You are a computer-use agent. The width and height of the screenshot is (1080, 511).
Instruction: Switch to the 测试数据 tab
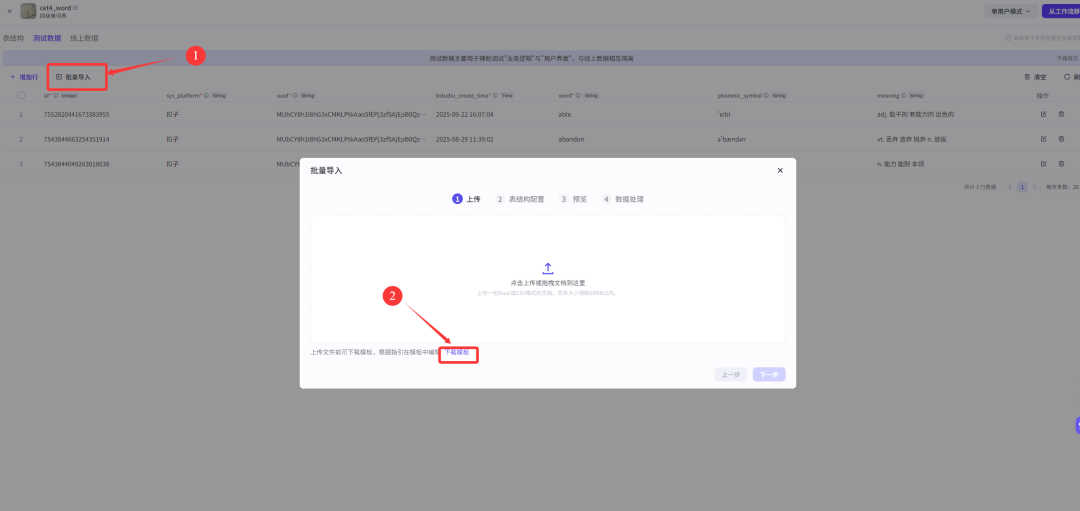pos(47,38)
